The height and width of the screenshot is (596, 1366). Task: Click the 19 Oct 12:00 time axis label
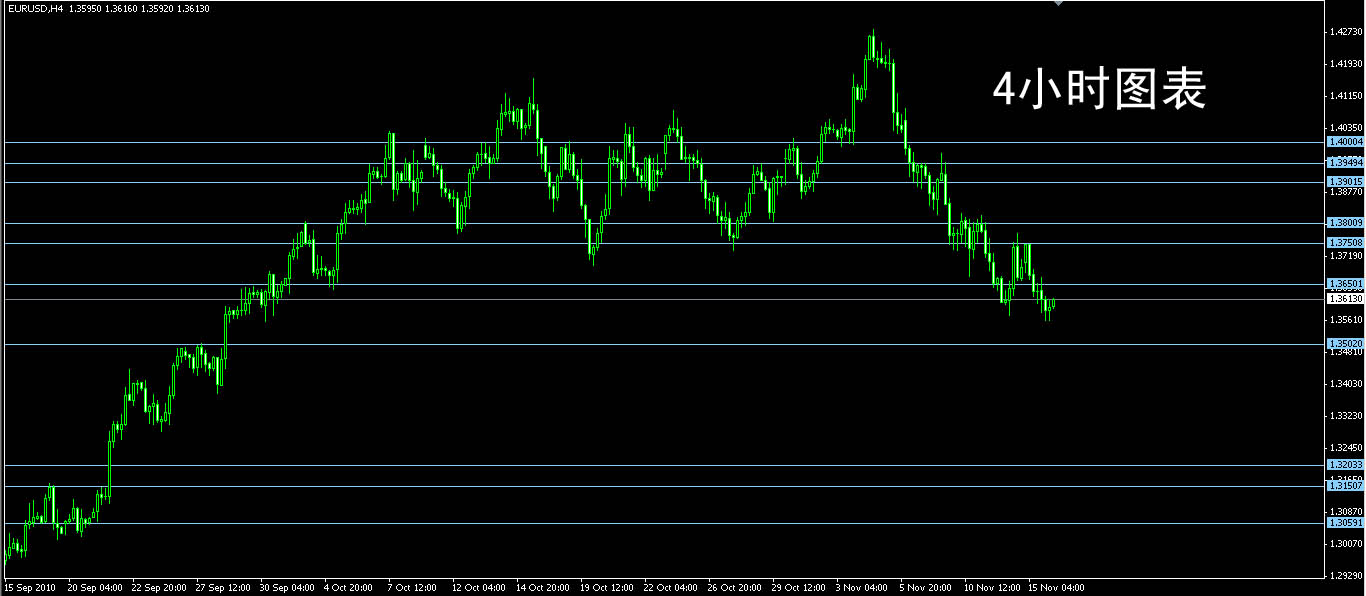pyautogui.click(x=607, y=588)
